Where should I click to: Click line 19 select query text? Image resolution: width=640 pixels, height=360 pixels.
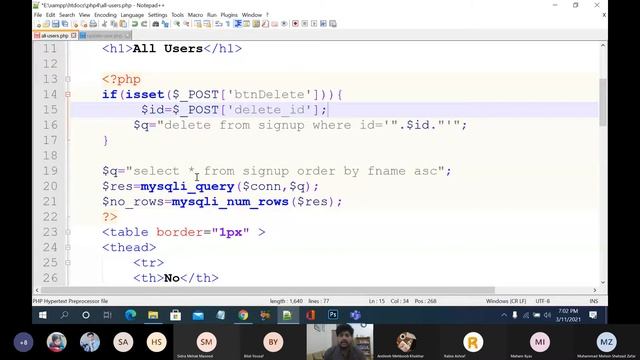point(277,171)
